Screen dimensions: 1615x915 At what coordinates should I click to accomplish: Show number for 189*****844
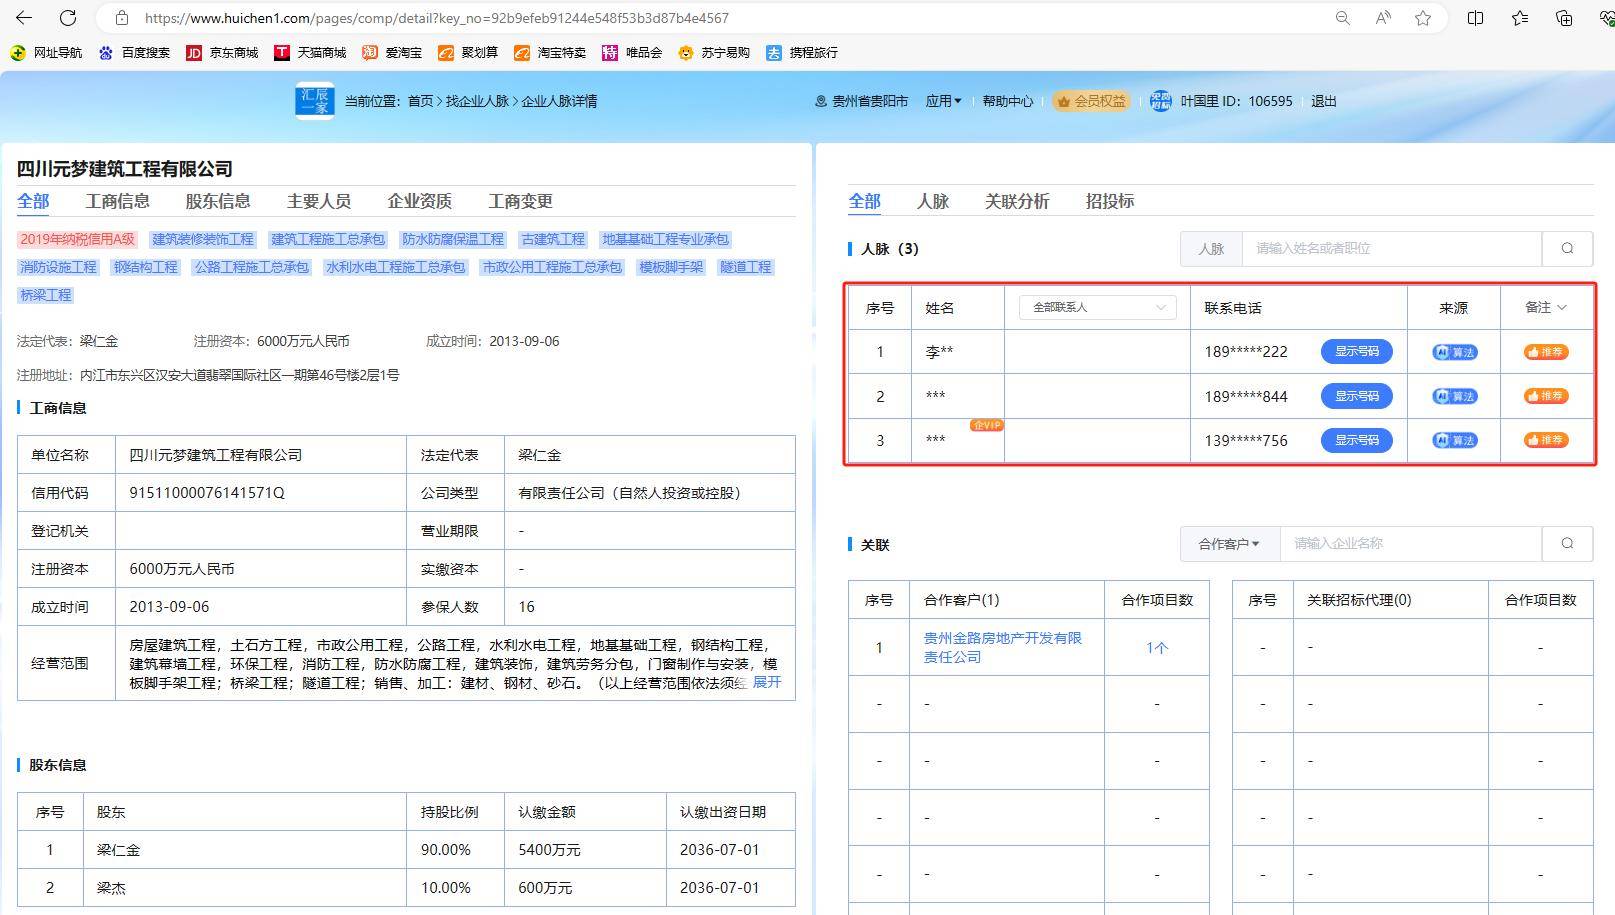pyautogui.click(x=1356, y=396)
